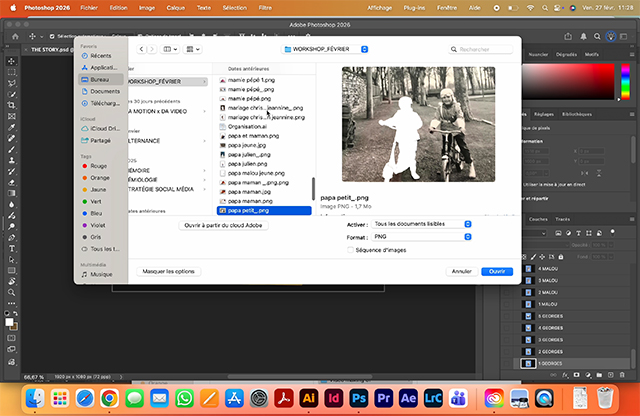Switch to the Bibliothèques tab

coord(577,114)
